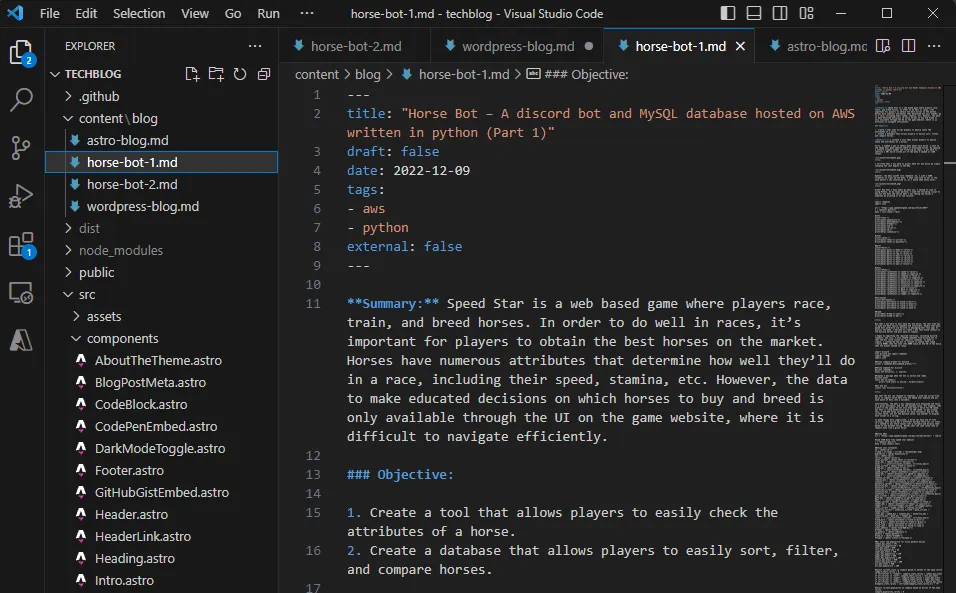The image size is (956, 593).
Task: Switch to wordpress-blog.md tab
Action: [x=517, y=46]
